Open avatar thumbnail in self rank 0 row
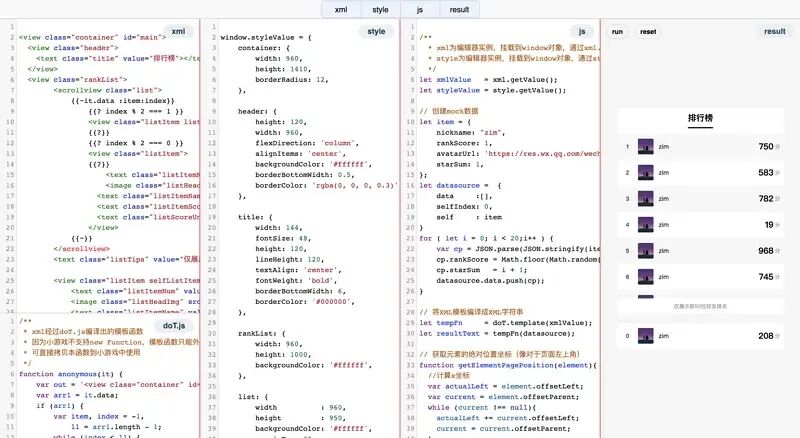This screenshot has height=438, width=800. tap(645, 336)
